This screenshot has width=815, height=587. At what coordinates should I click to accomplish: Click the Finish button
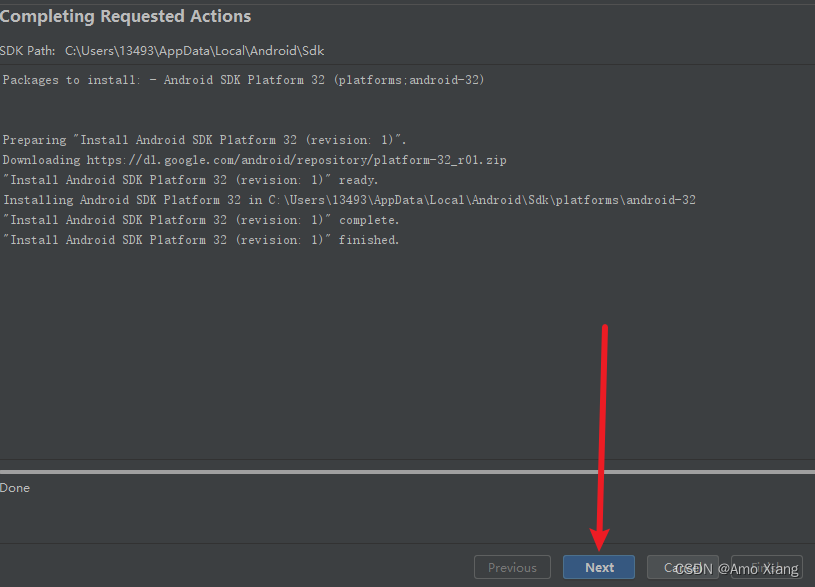pos(767,567)
